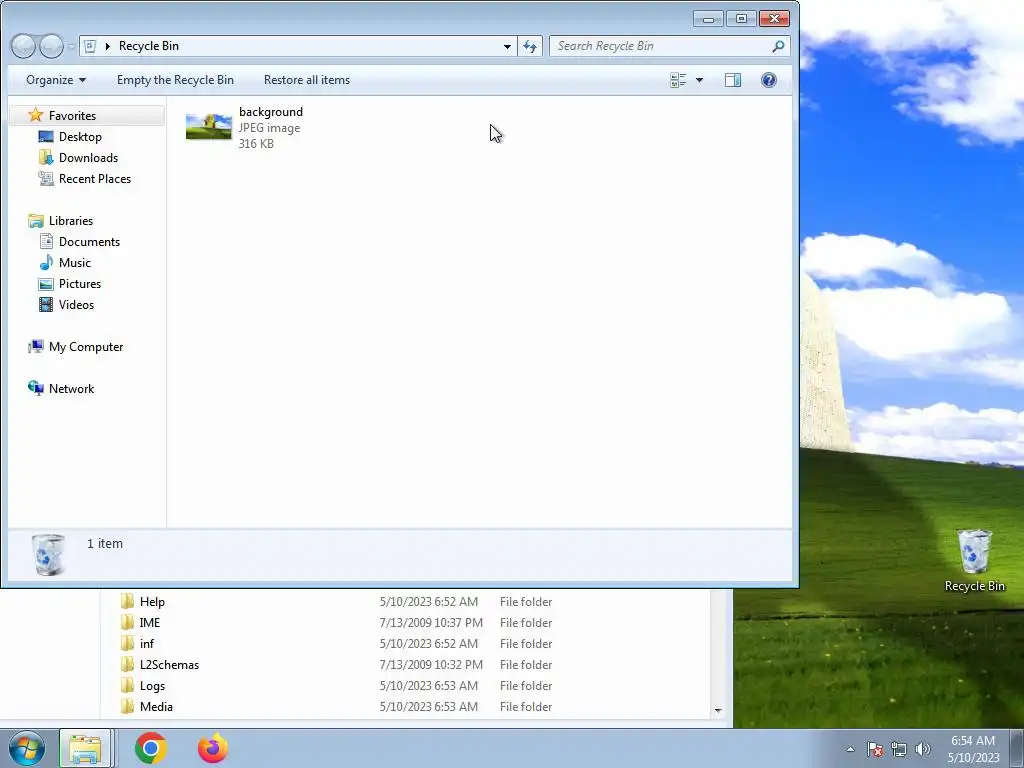Viewport: 1024px width, 768px height.
Task: Minimize the Recycle Bin window
Action: (708, 18)
